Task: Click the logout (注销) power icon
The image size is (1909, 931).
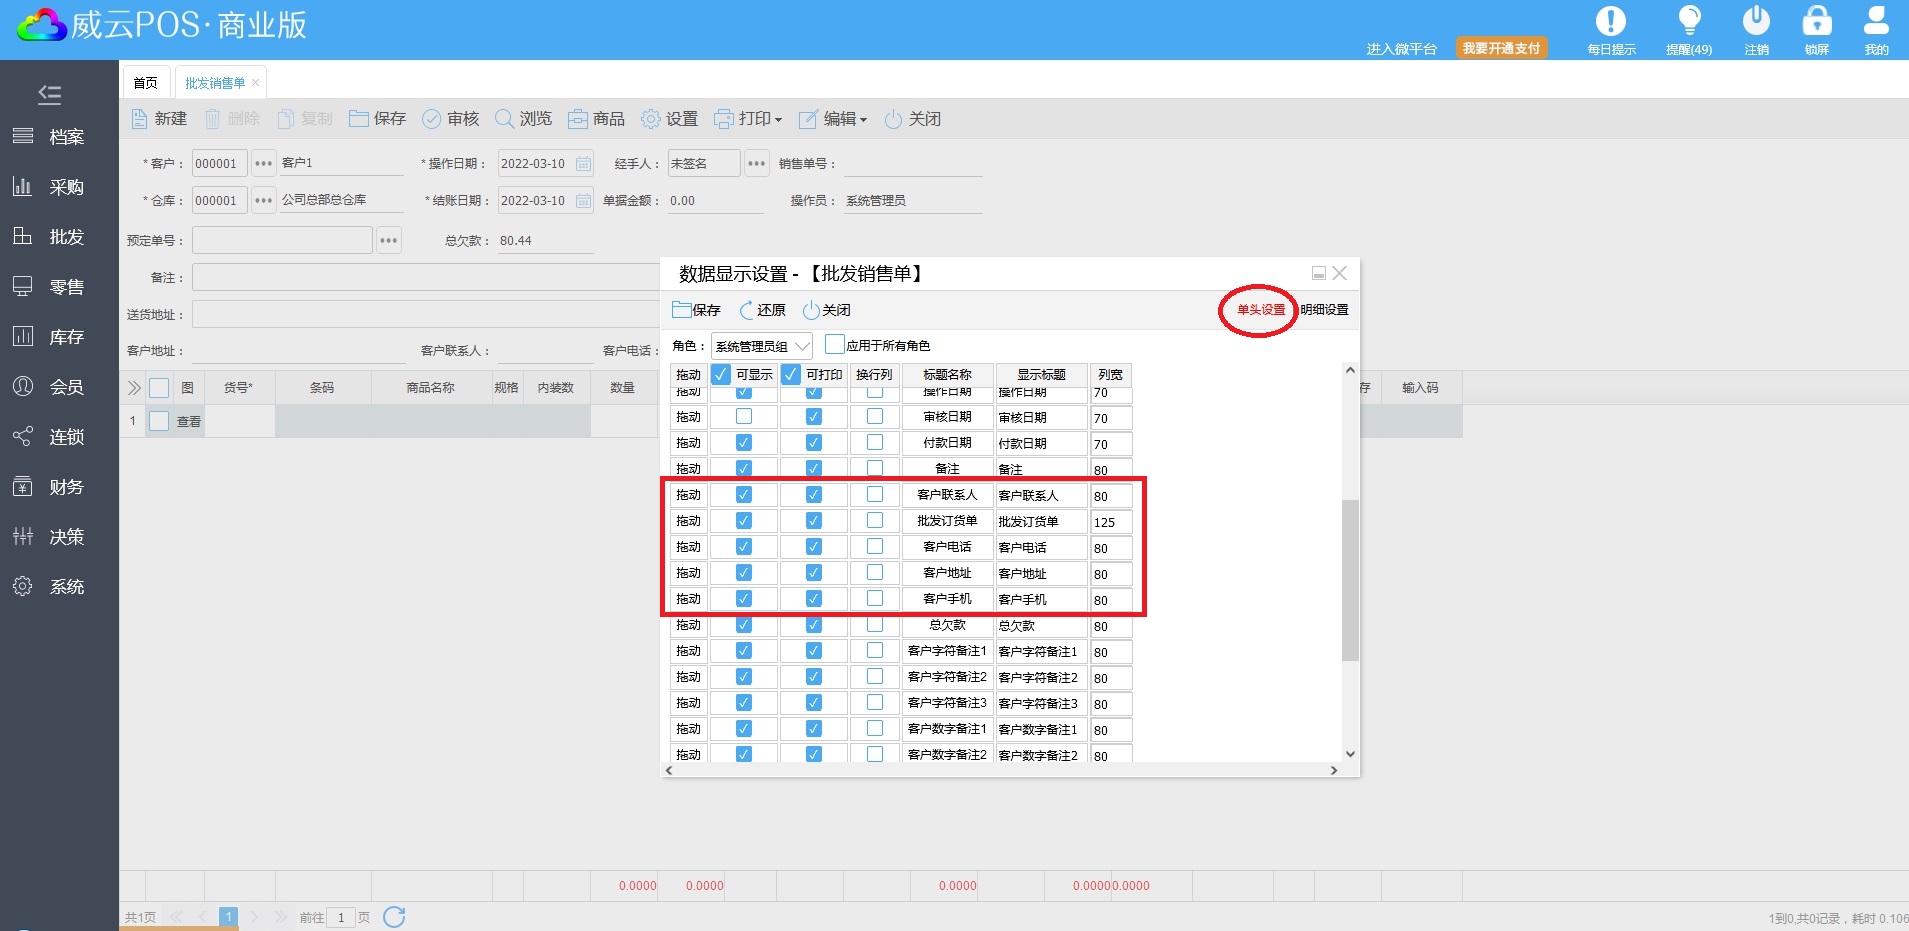Action: coord(1756,22)
